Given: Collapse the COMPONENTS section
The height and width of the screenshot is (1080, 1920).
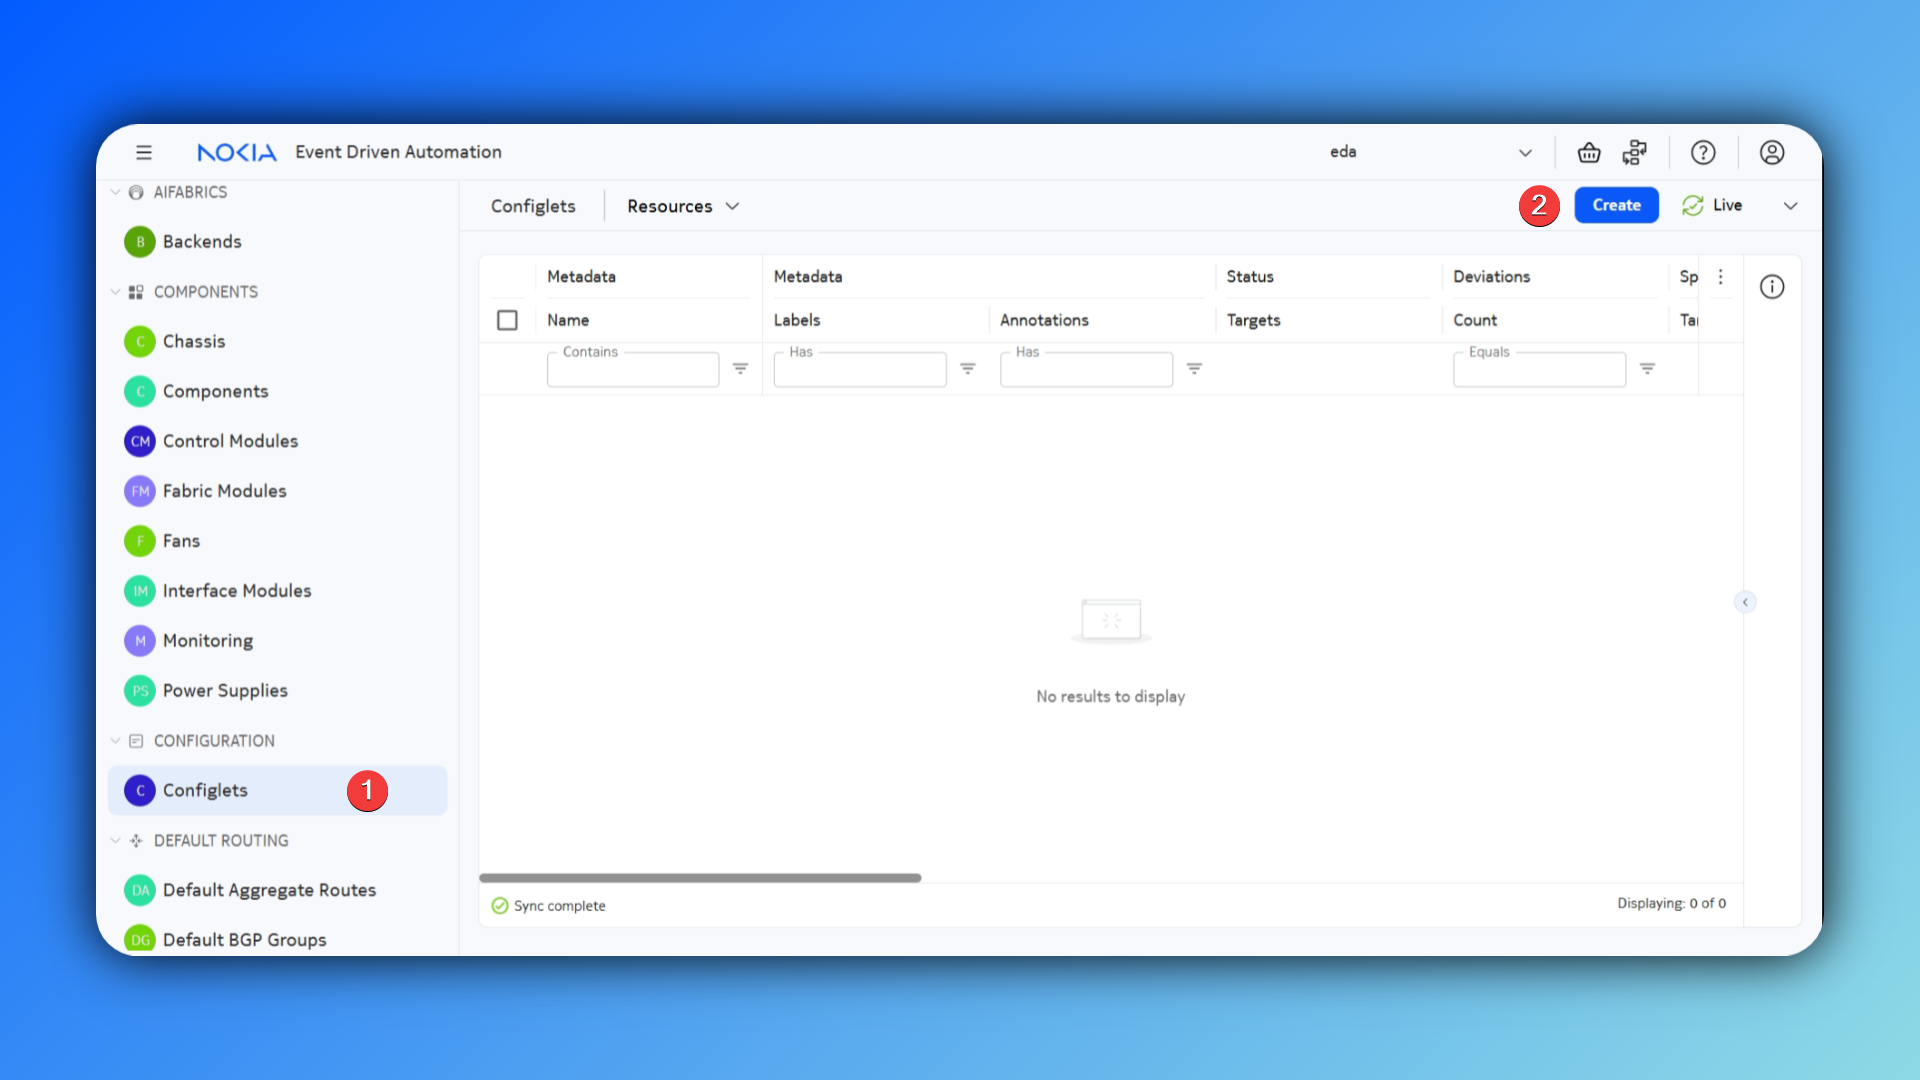Looking at the screenshot, I should (x=116, y=292).
